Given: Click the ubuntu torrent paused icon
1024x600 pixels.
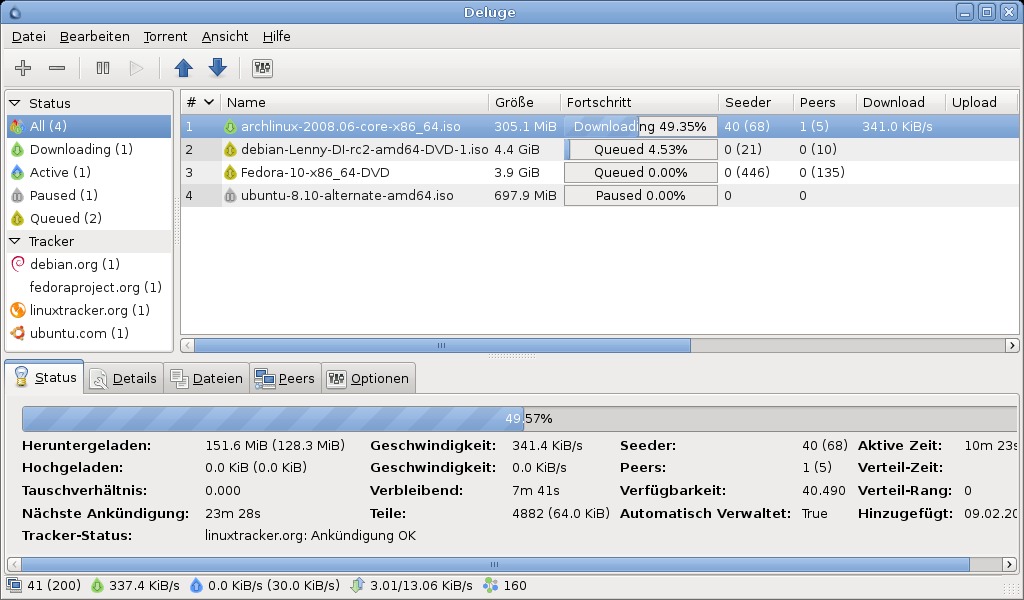Looking at the screenshot, I should point(230,195).
